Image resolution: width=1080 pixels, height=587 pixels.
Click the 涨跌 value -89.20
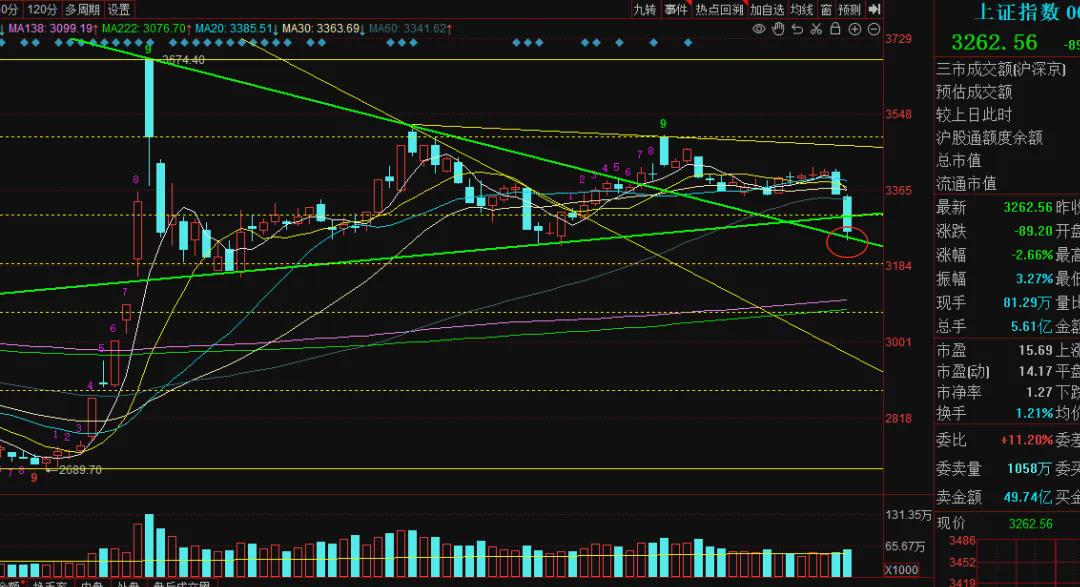click(1032, 231)
